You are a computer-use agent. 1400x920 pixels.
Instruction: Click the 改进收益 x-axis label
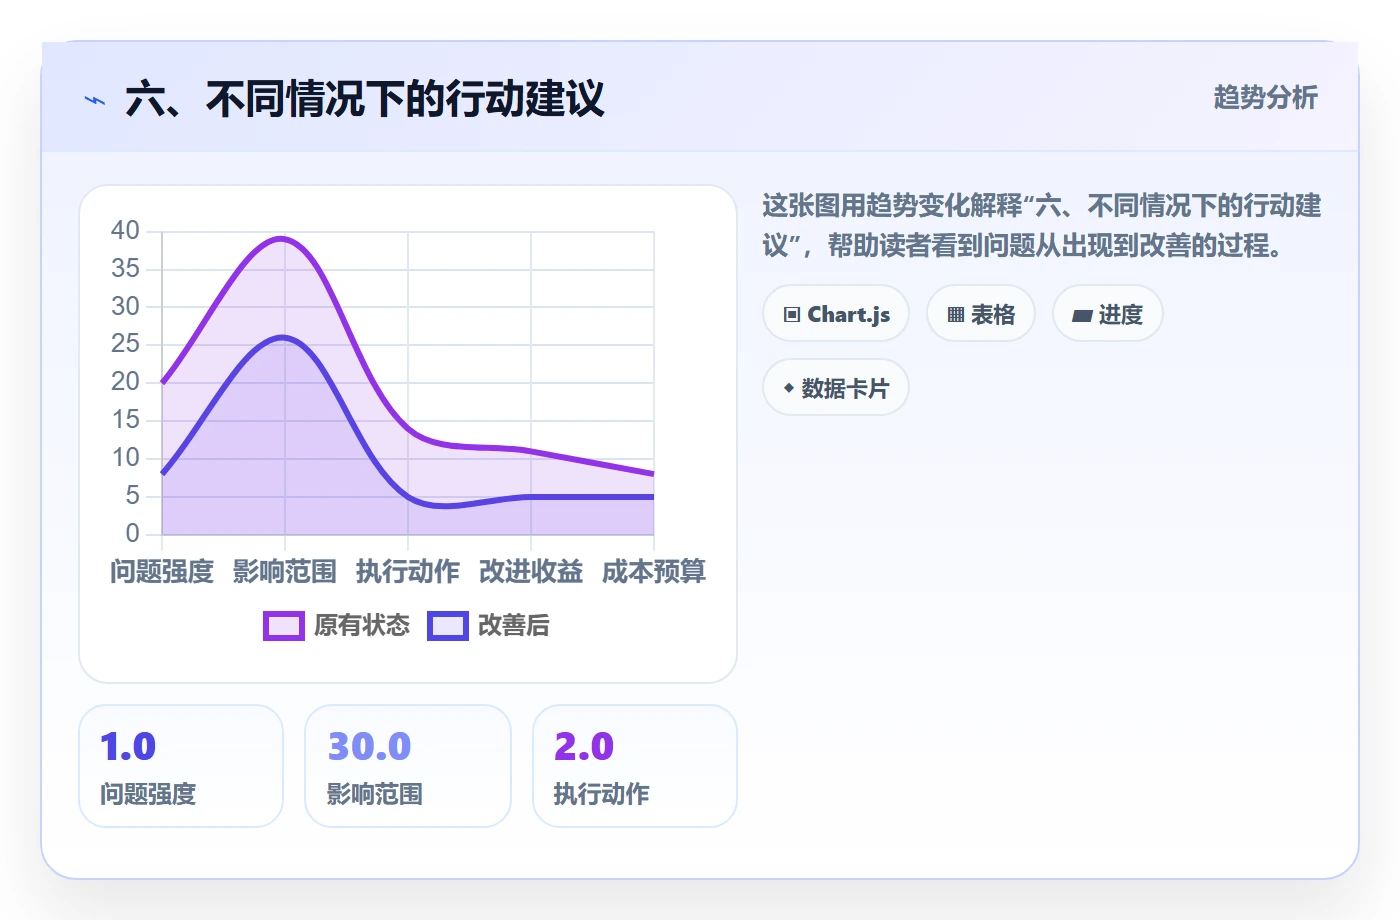[x=531, y=572]
